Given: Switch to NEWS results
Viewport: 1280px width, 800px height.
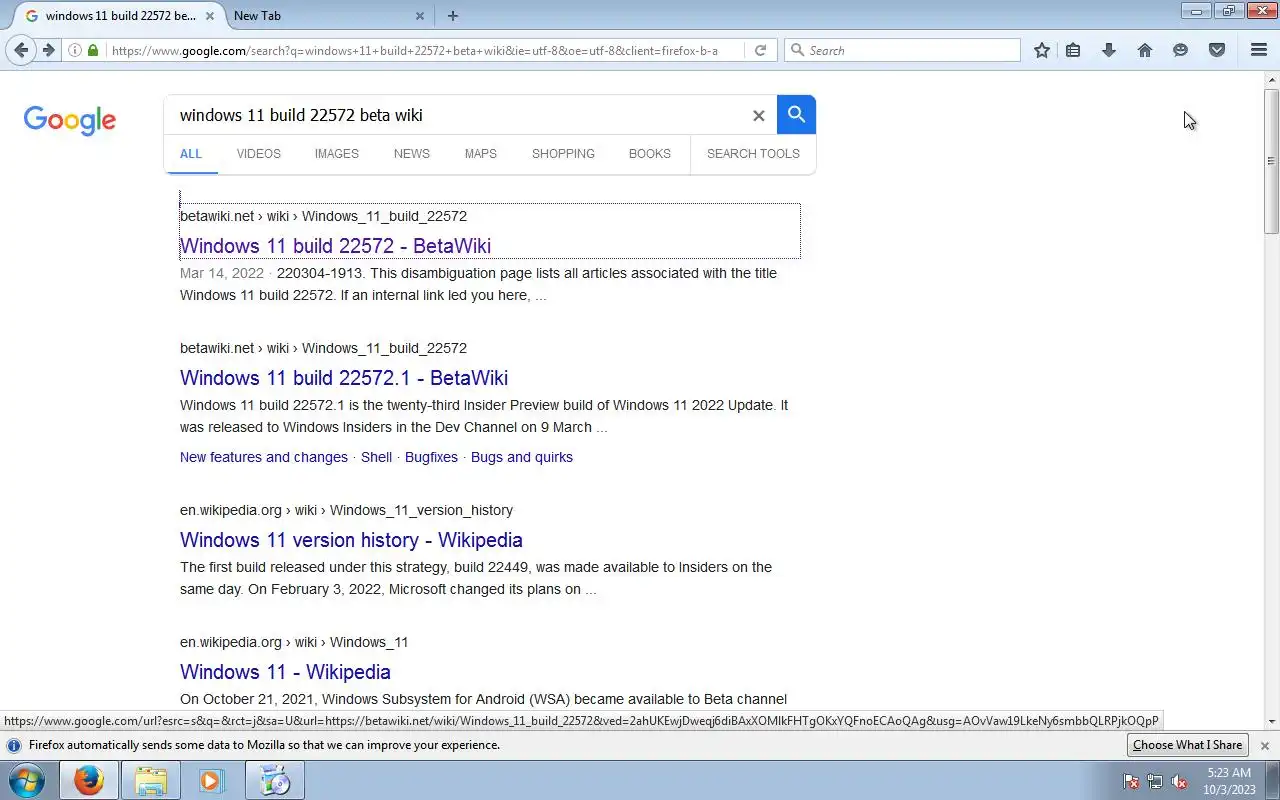Looking at the screenshot, I should [411, 154].
